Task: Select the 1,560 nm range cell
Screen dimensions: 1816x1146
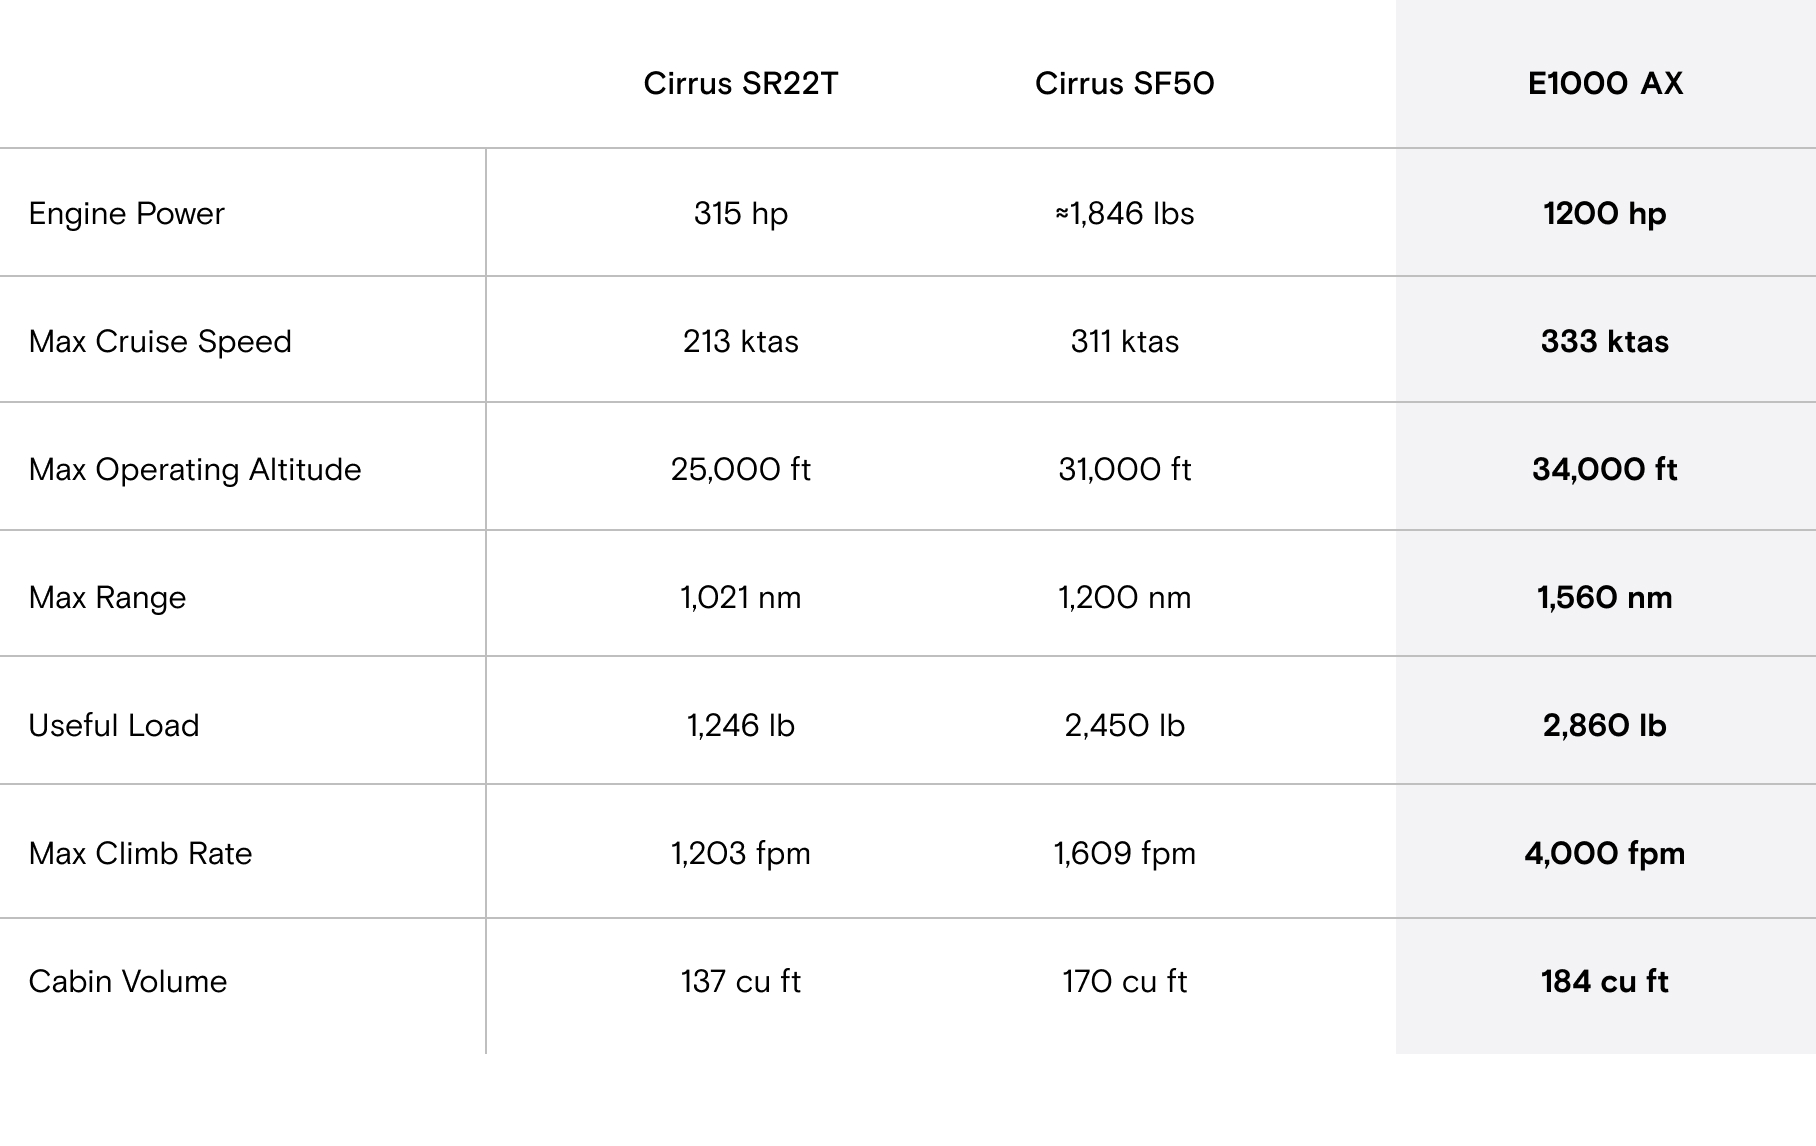Action: (1605, 598)
